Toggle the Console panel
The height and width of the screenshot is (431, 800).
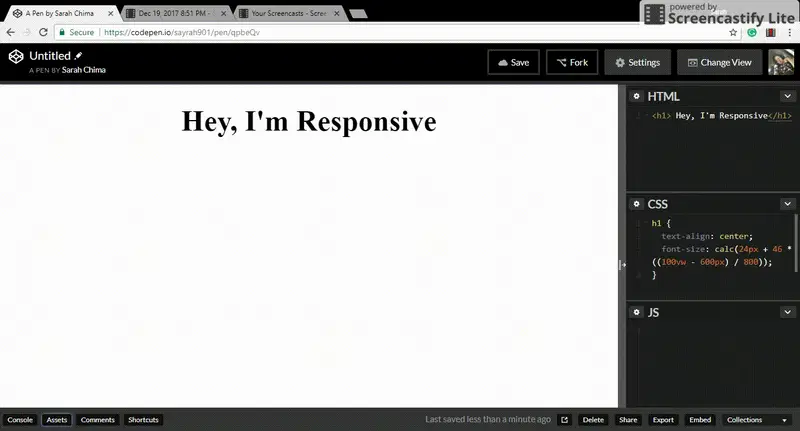20,420
